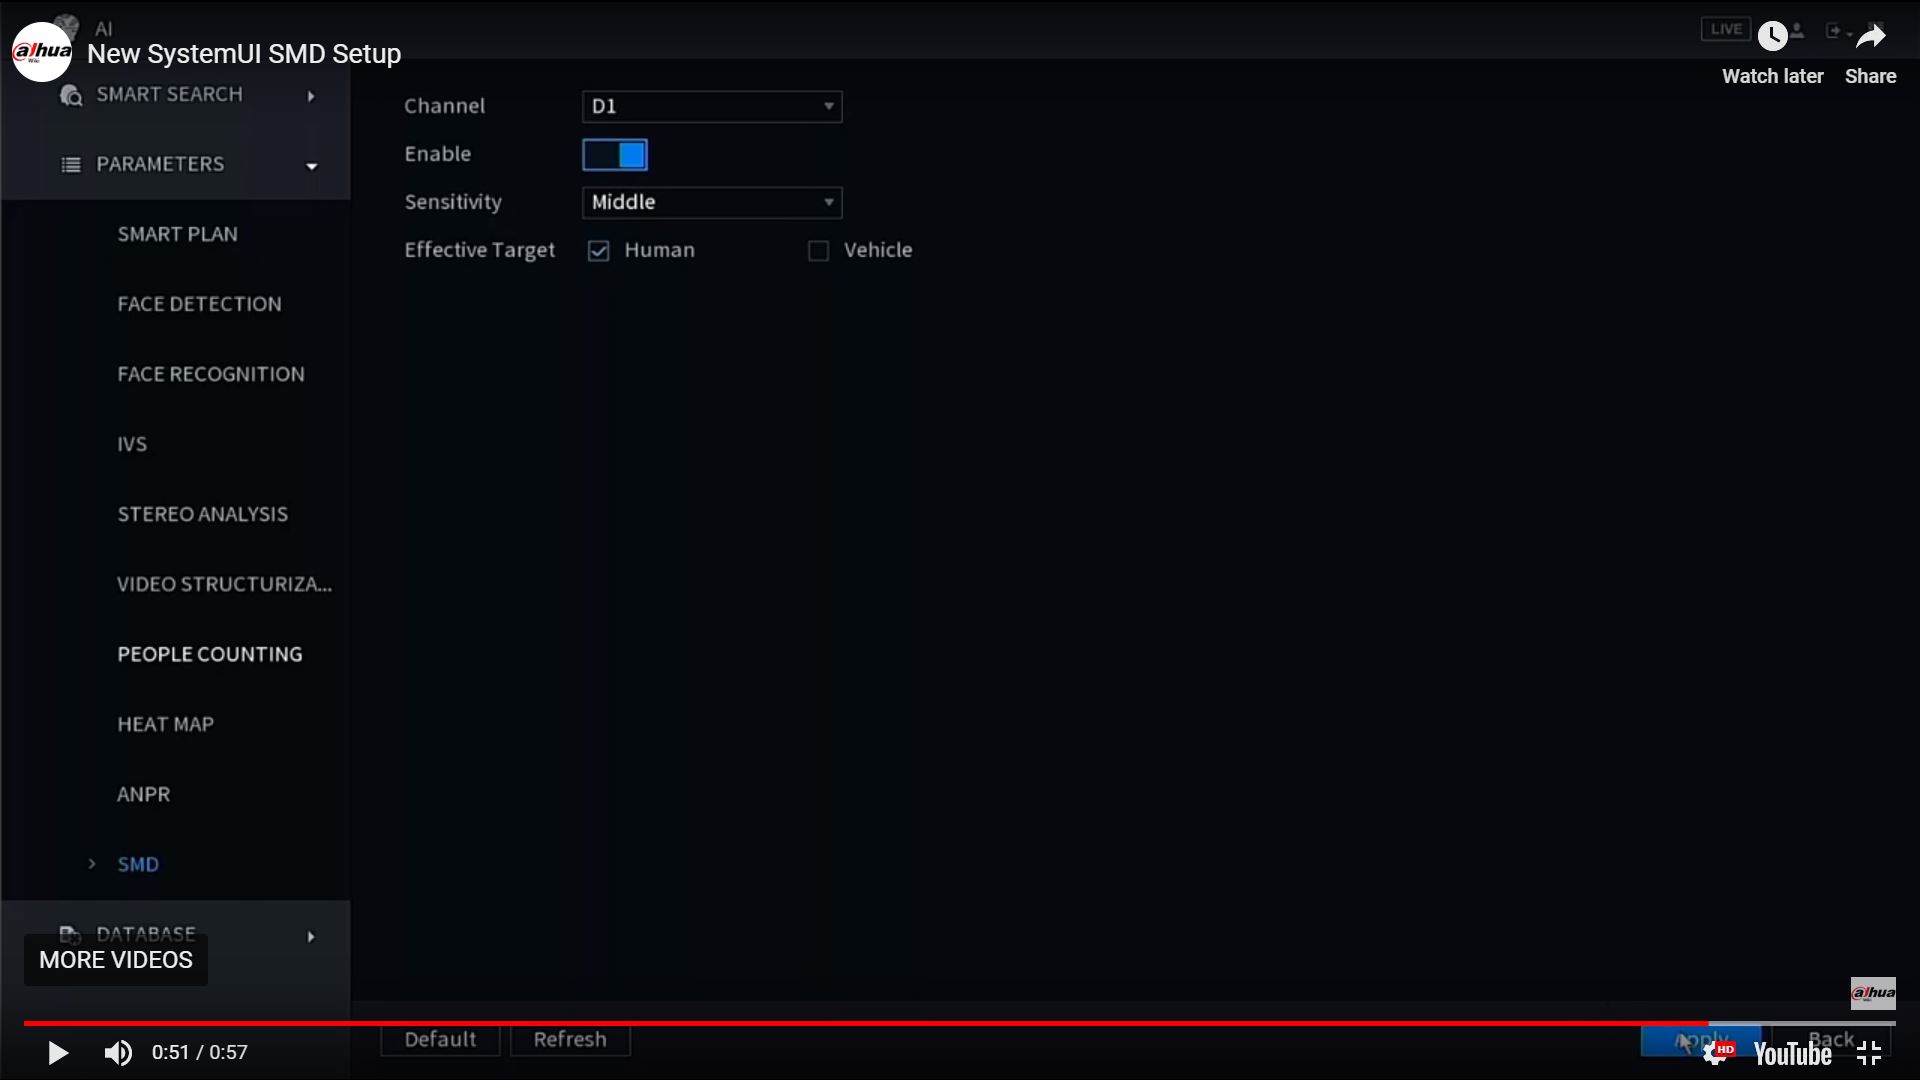The image size is (1920, 1080).
Task: Click the Share arrow icon
Action: click(1870, 37)
